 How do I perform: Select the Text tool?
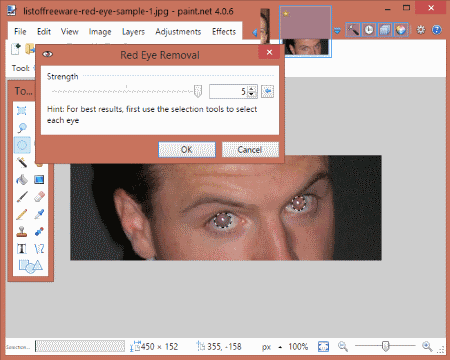click(x=22, y=249)
